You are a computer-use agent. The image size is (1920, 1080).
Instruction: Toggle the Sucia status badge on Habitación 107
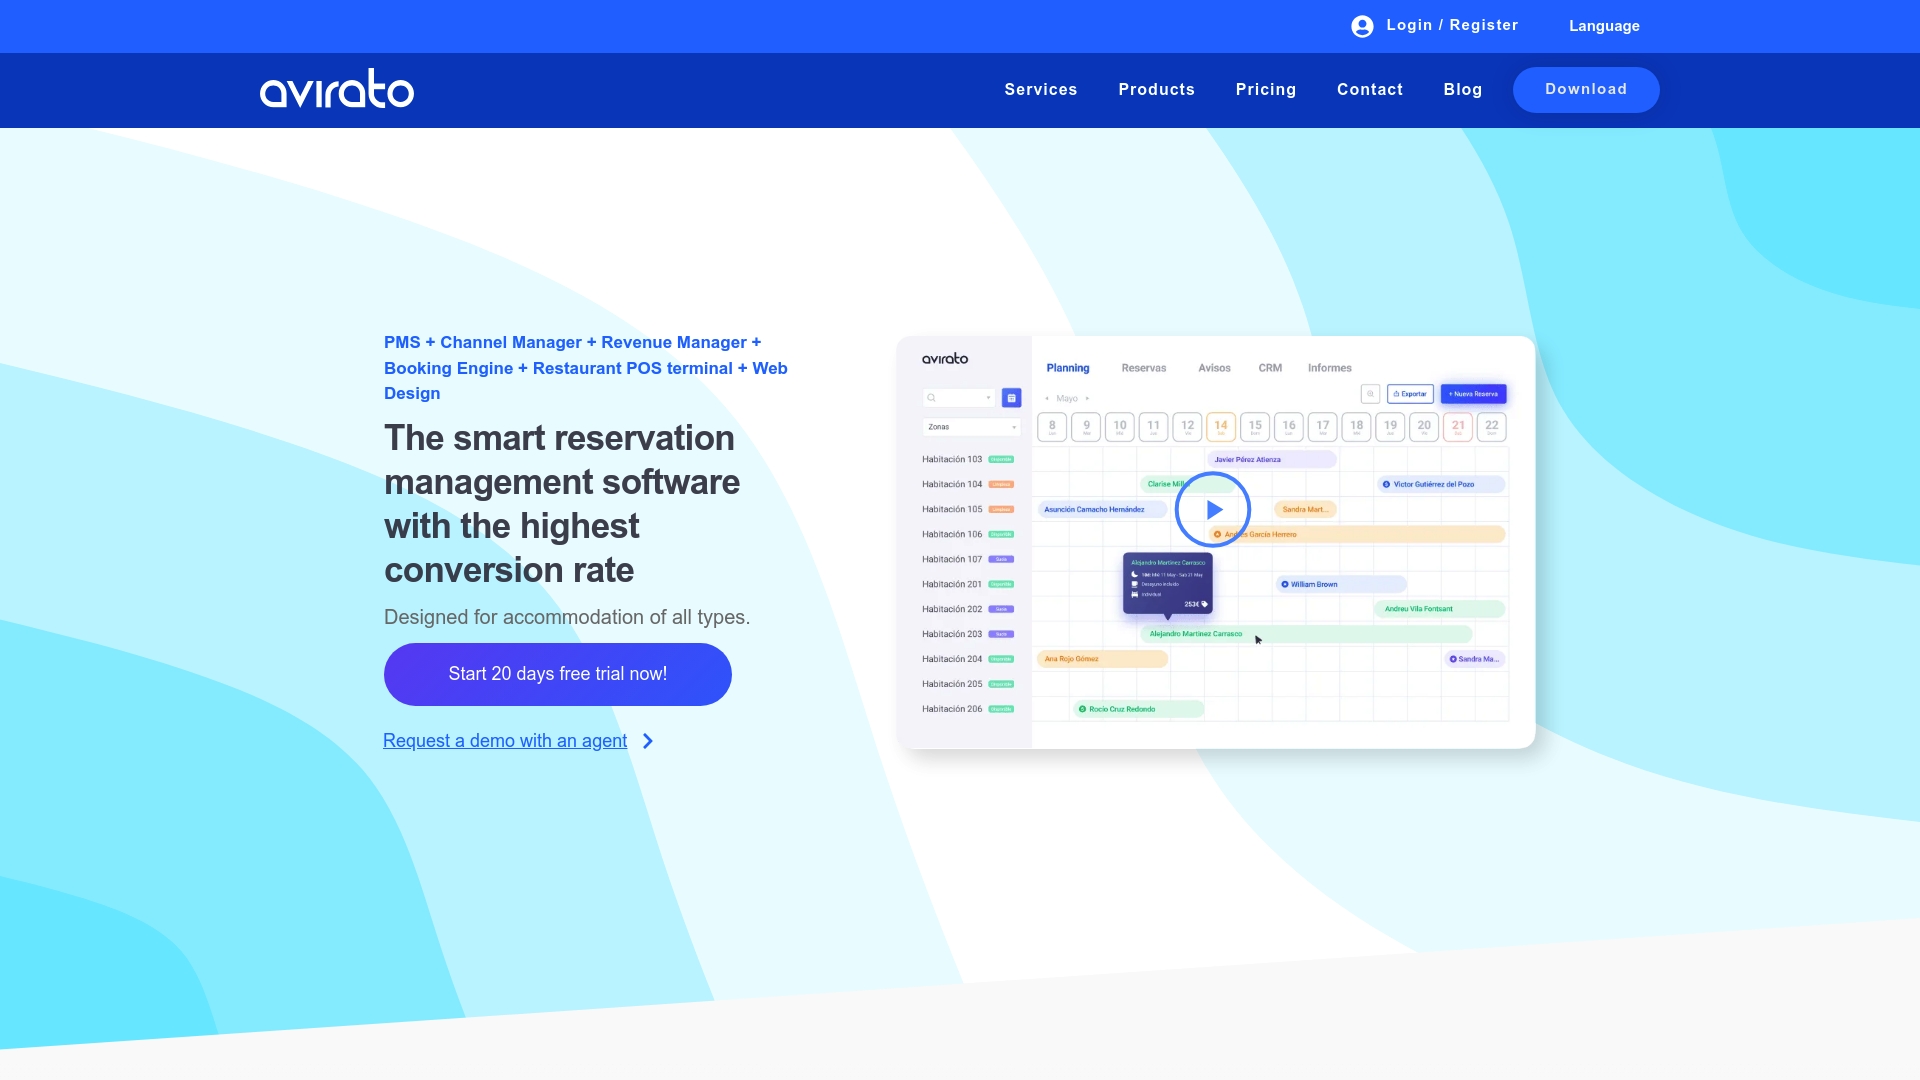coord(1001,559)
